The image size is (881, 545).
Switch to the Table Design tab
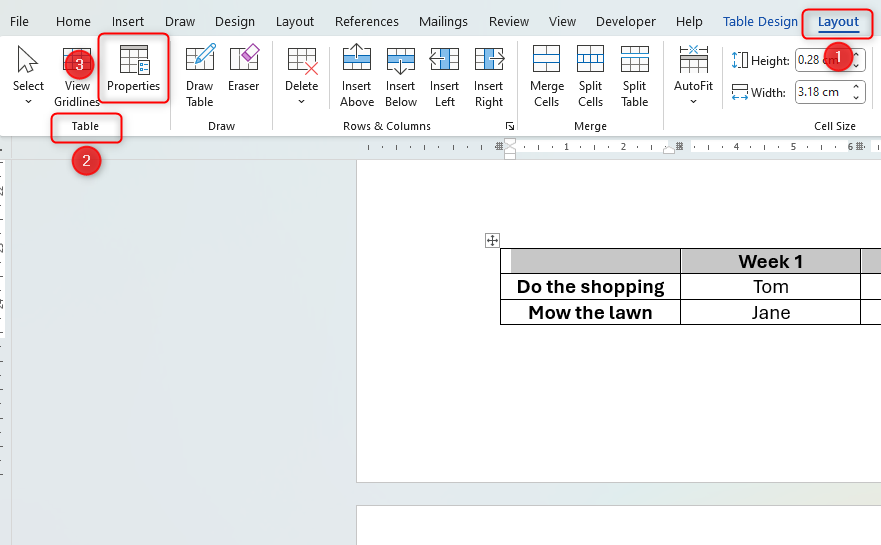(760, 21)
